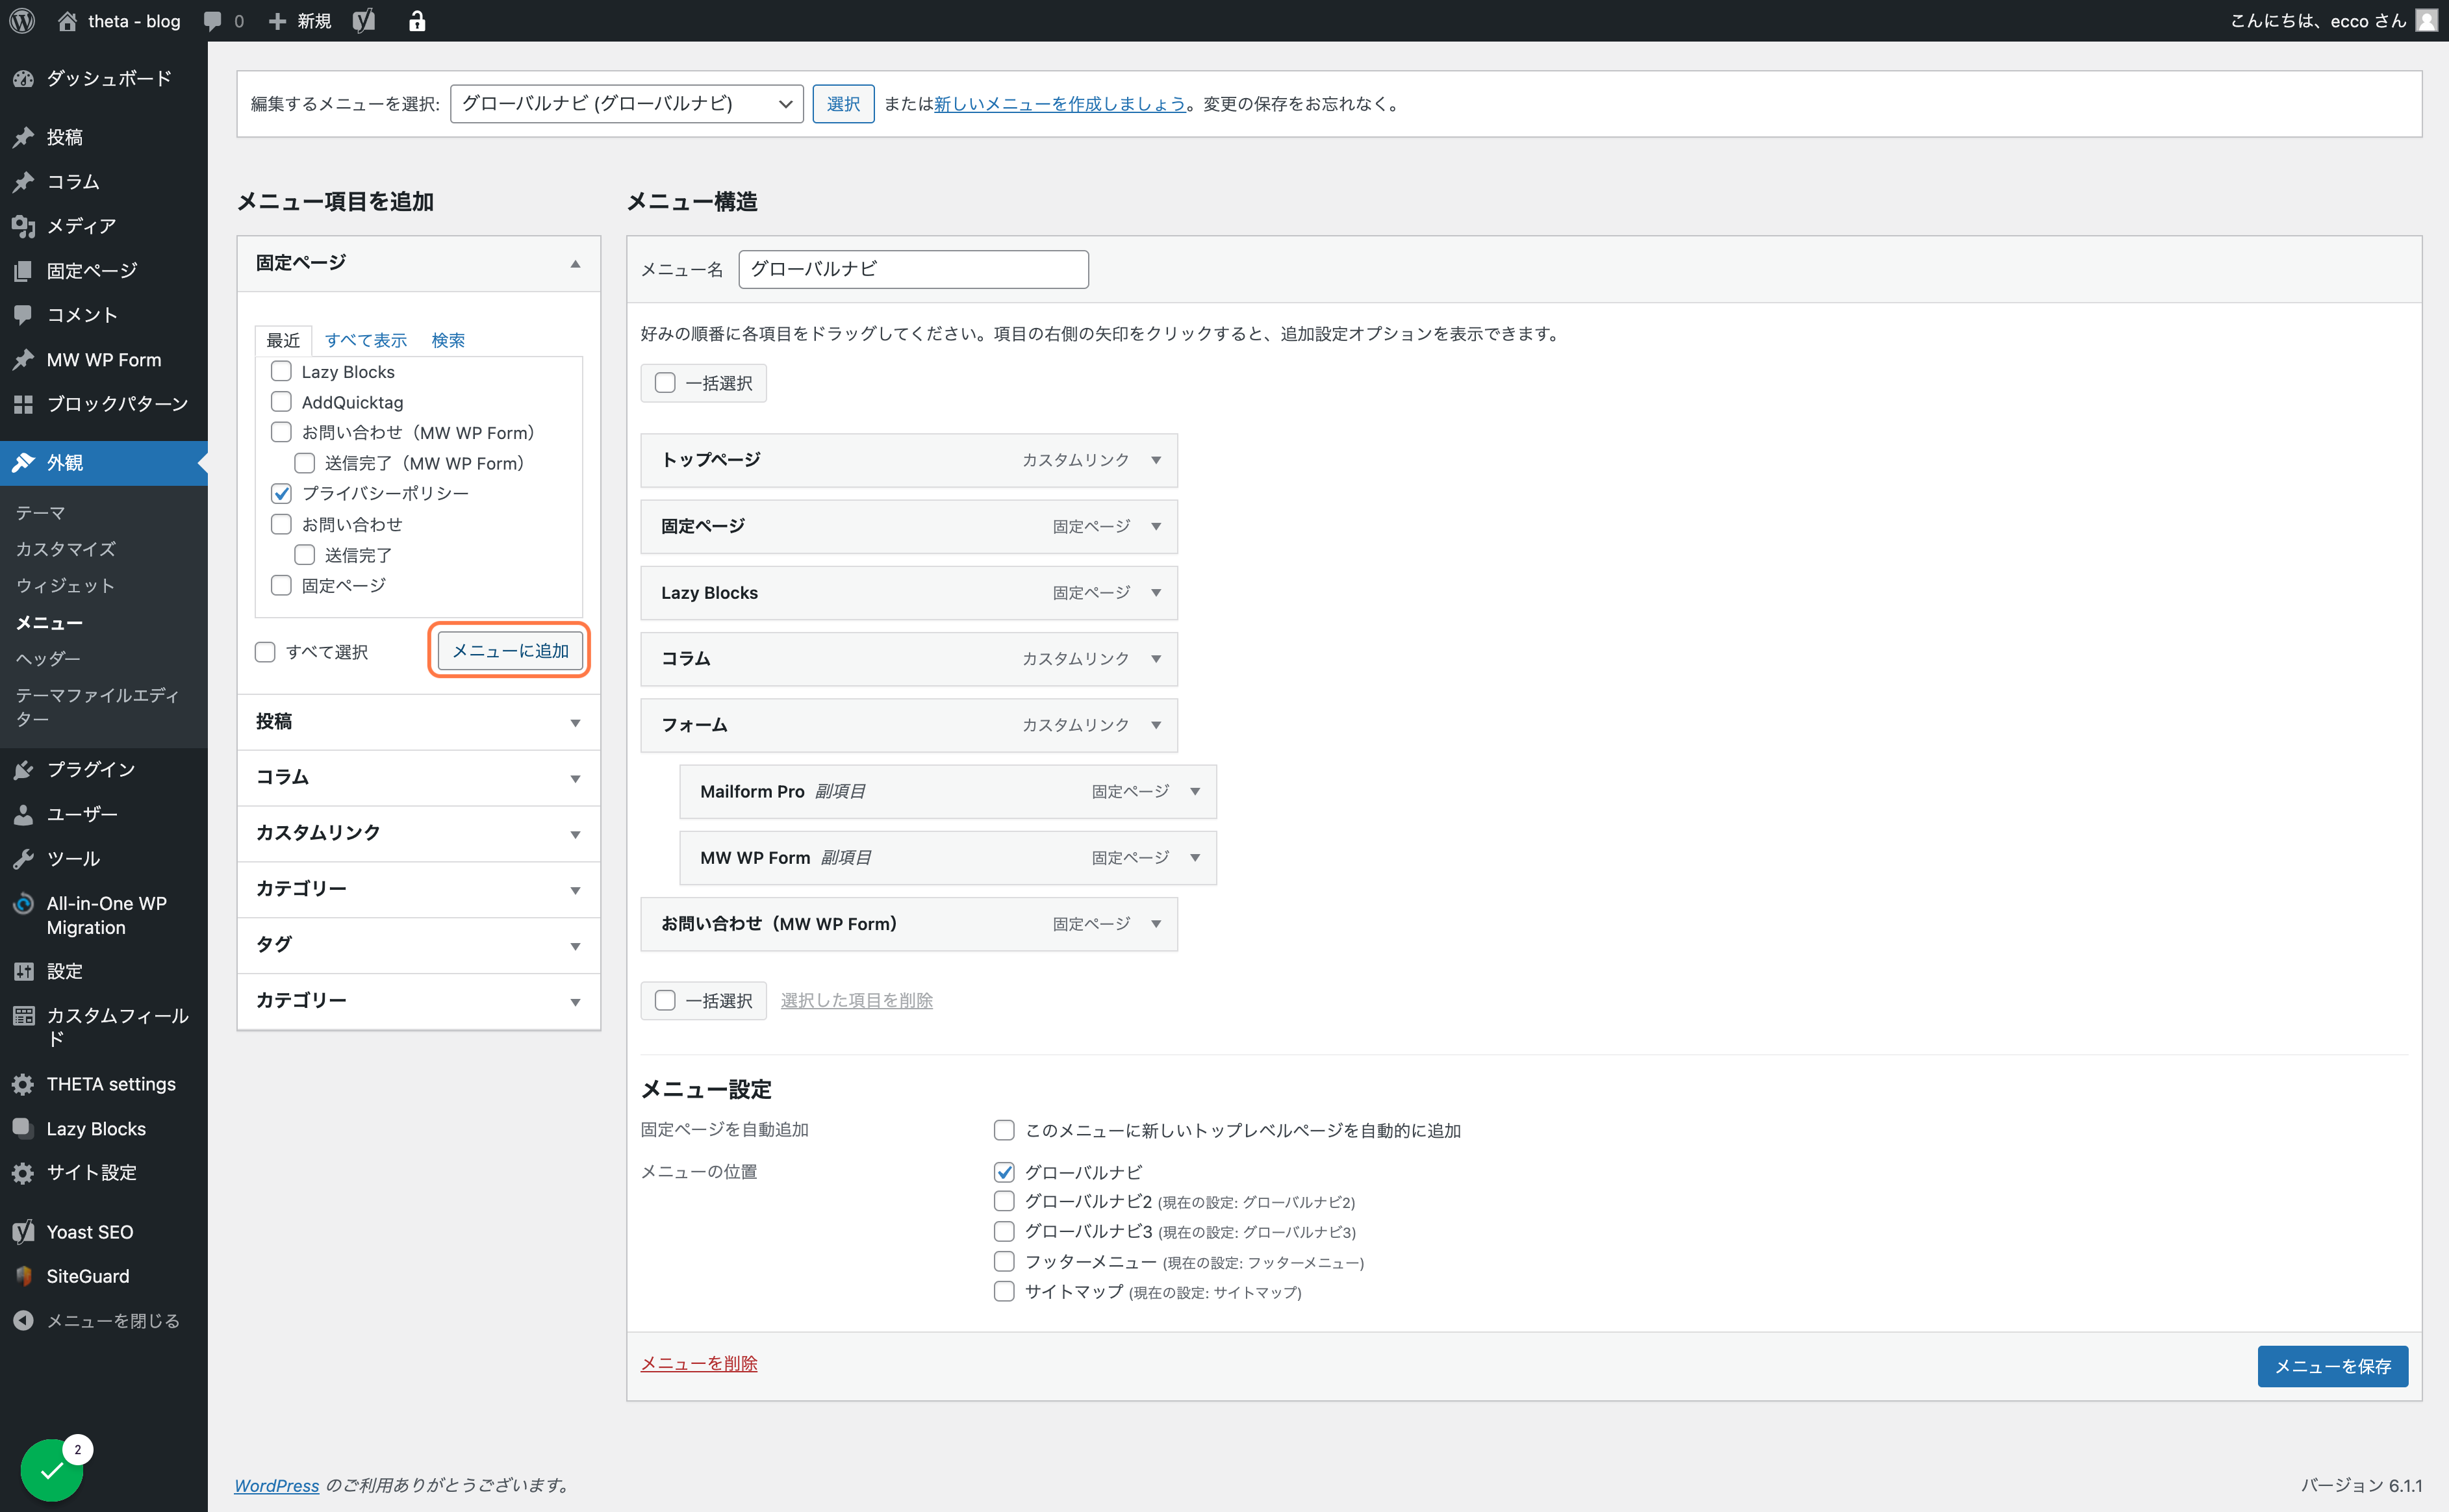2449x1512 pixels.
Task: Tick the すべて選択 checkbox
Action: (265, 652)
